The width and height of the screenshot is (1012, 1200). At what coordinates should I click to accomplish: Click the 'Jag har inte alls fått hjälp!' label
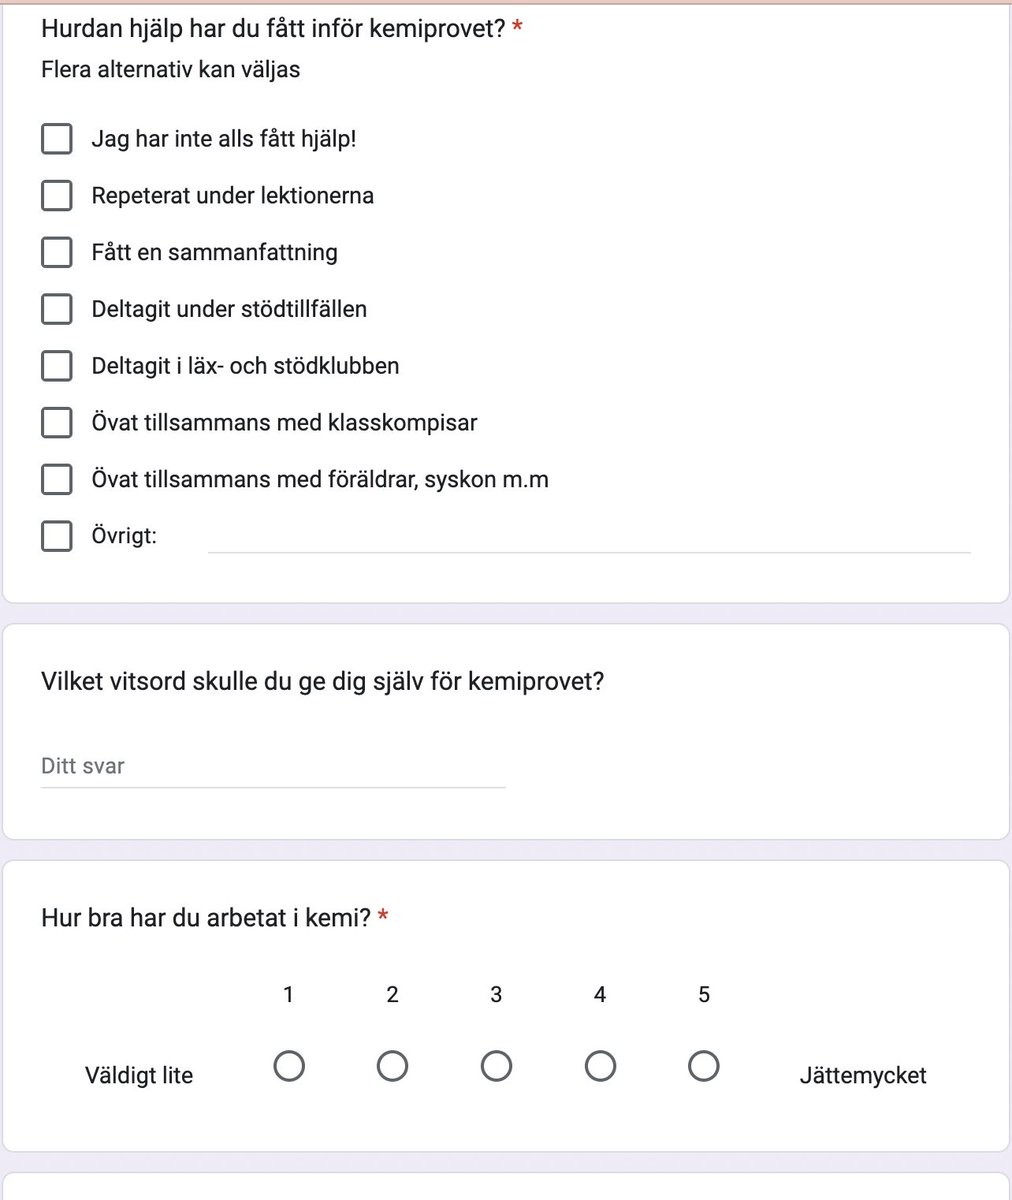[224, 139]
